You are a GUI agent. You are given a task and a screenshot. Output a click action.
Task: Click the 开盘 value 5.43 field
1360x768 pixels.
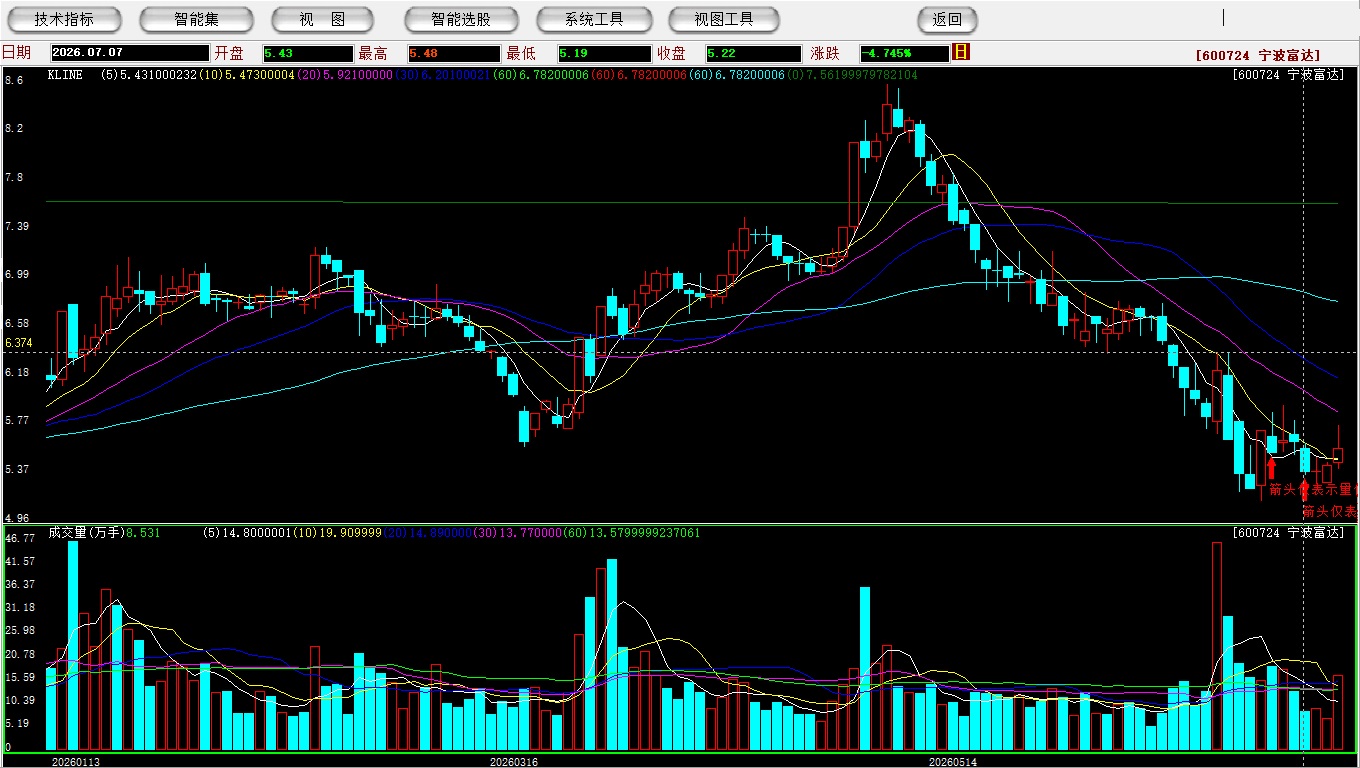click(x=308, y=53)
